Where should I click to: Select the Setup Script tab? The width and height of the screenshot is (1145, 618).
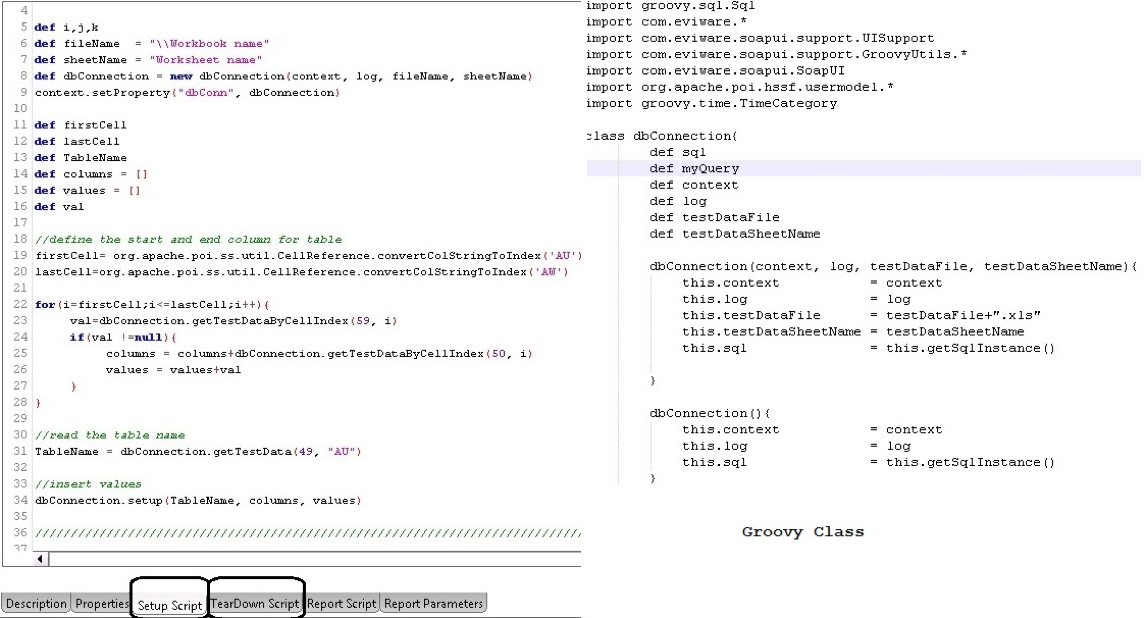tap(169, 605)
